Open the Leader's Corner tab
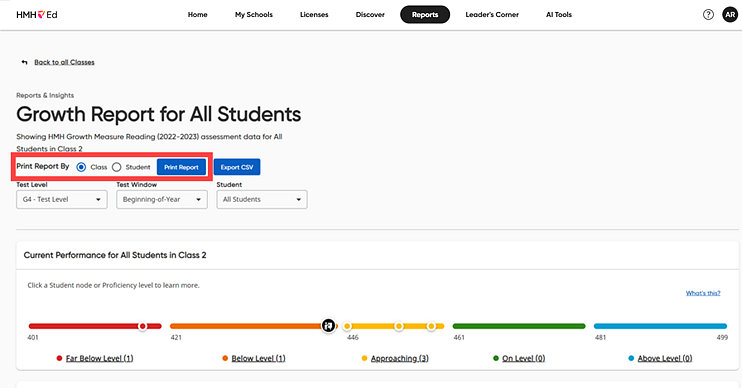742x388 pixels. click(x=492, y=15)
